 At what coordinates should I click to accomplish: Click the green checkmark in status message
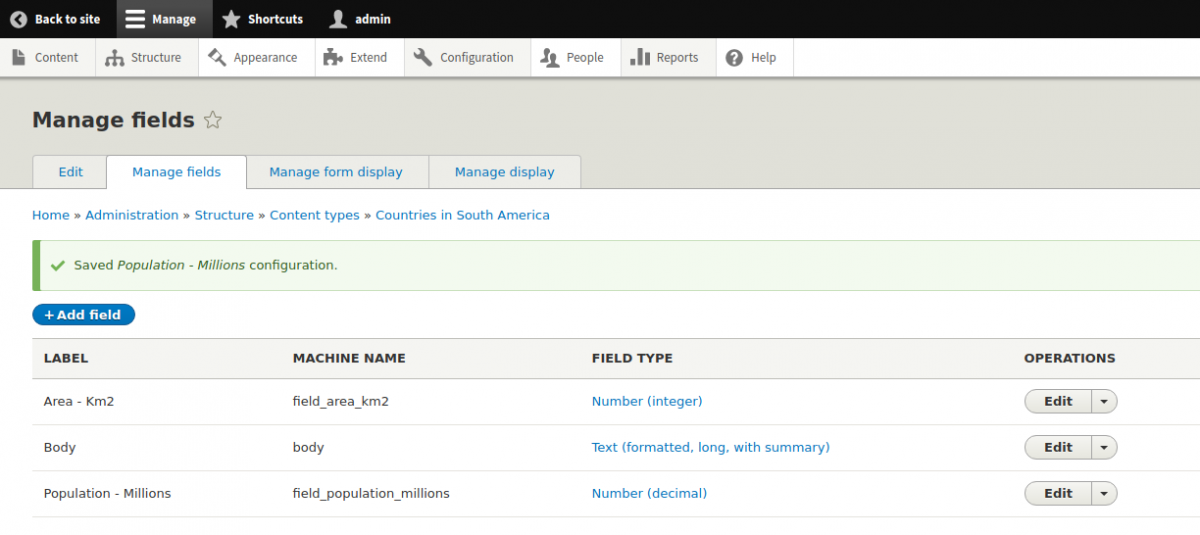coord(58,266)
